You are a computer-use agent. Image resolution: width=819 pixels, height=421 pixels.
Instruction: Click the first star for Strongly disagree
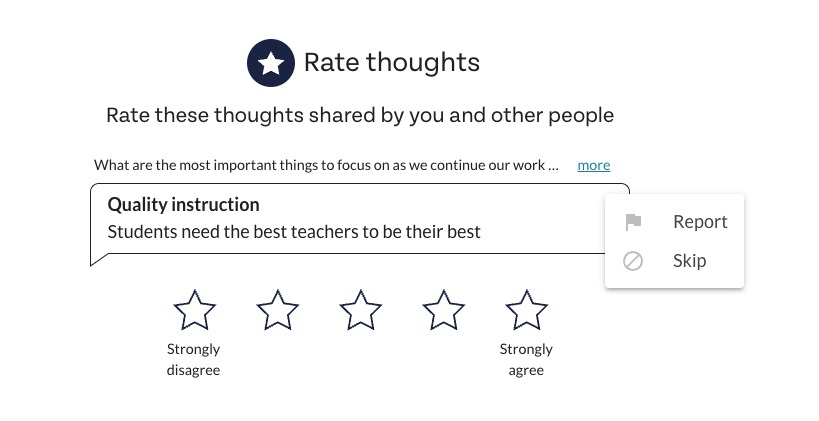point(194,310)
